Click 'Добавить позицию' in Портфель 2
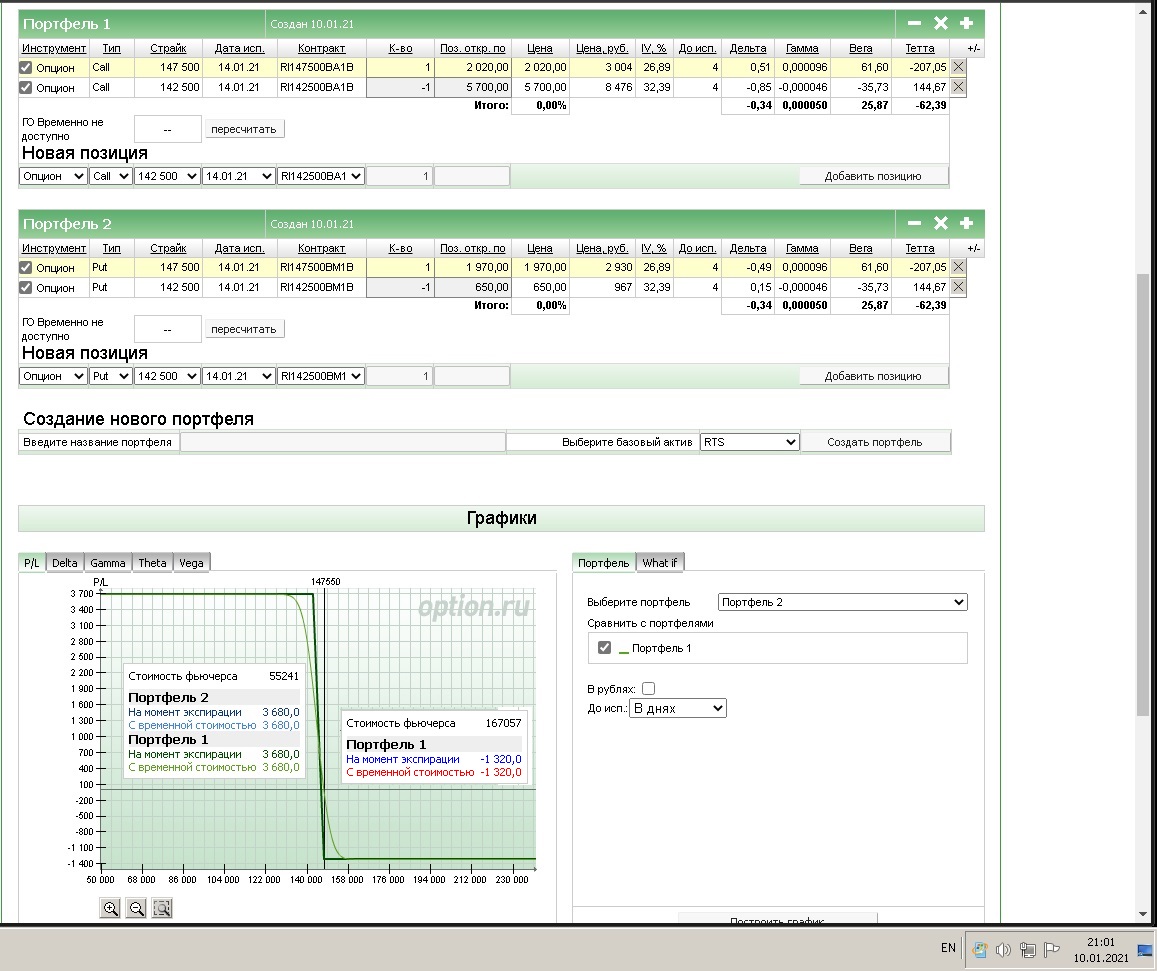The height and width of the screenshot is (971, 1157). coord(873,376)
